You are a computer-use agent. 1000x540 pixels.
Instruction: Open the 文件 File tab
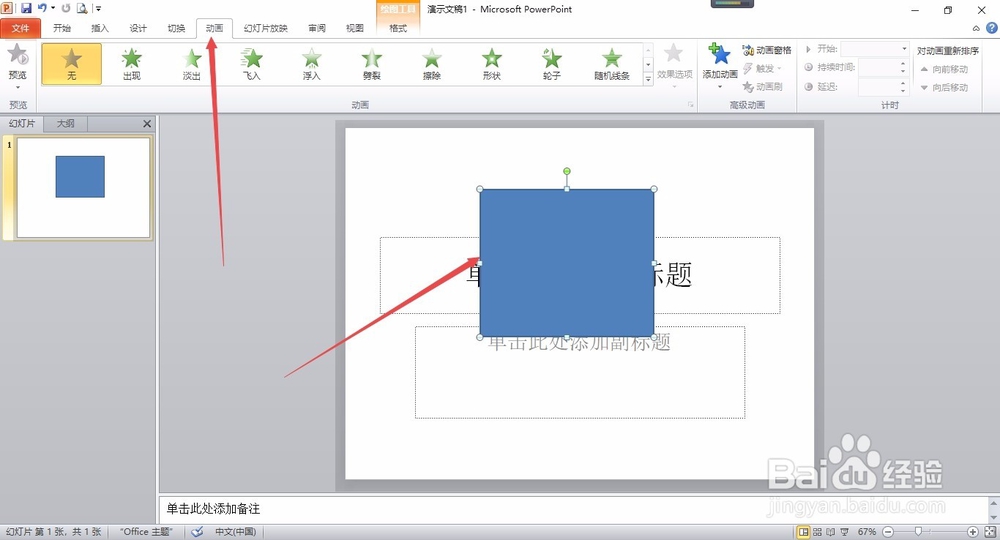point(20,28)
